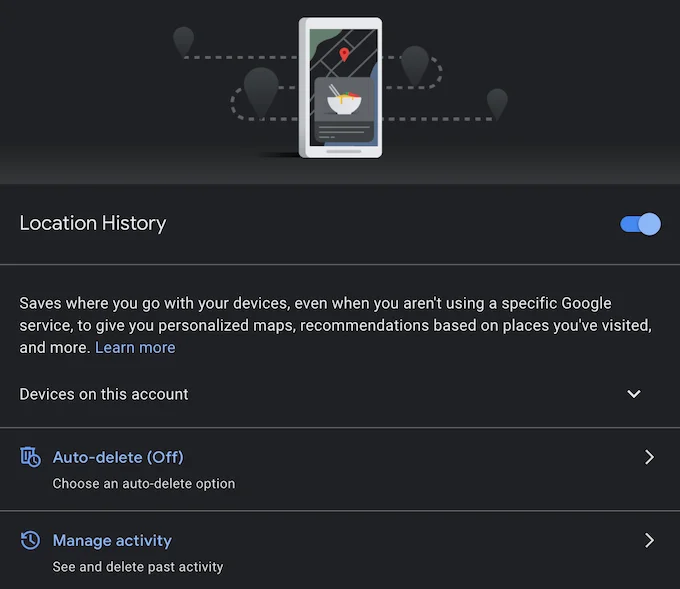This screenshot has width=680, height=589.
Task: Open the Manage activity link
Action: (x=112, y=540)
